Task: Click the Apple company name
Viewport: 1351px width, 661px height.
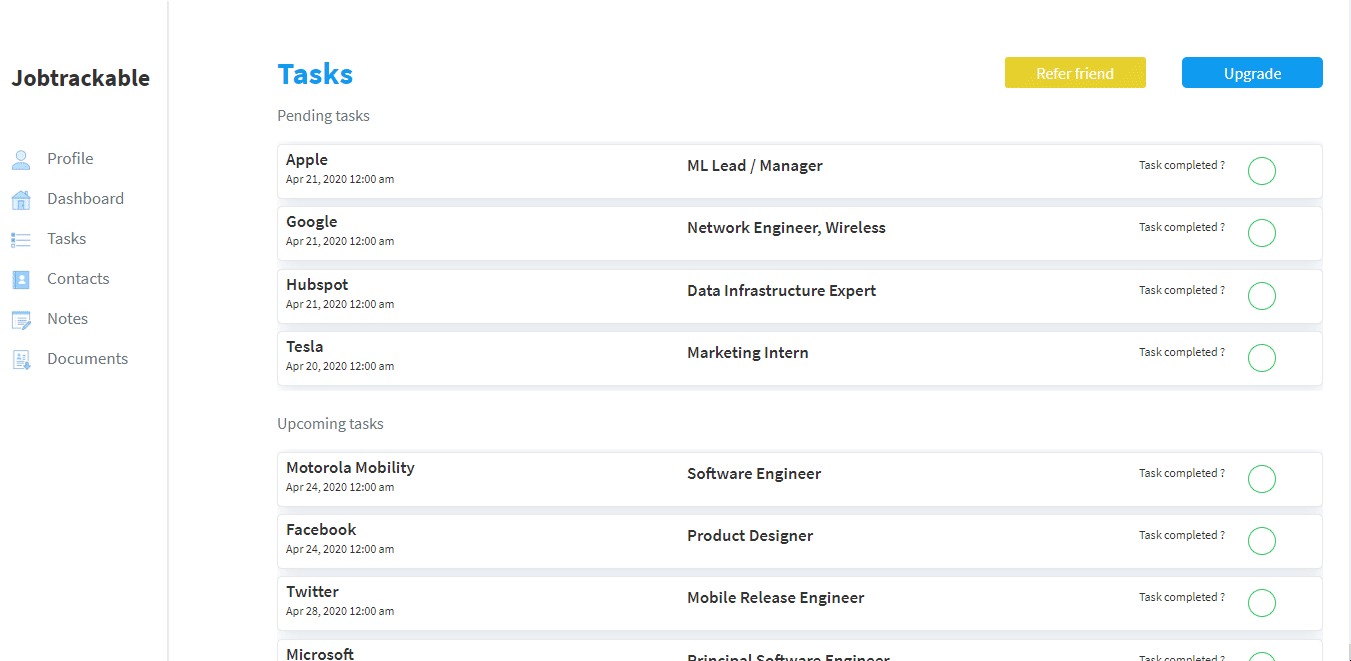Action: point(307,160)
